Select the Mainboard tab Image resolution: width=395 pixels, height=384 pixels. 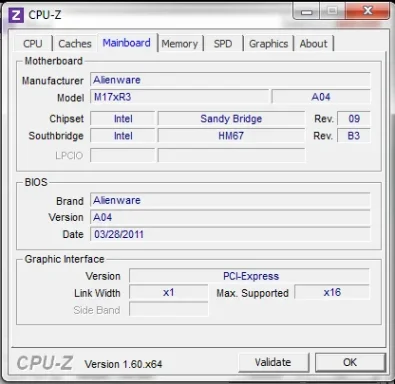(x=127, y=43)
